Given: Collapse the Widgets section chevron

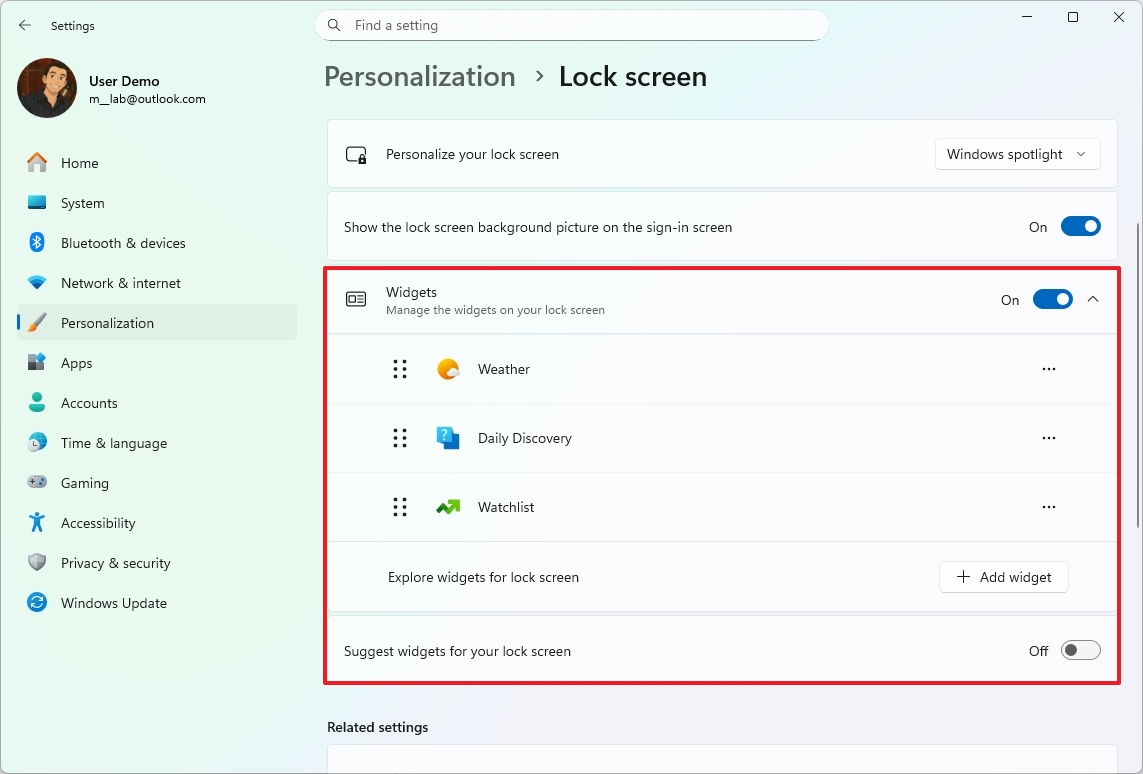Looking at the screenshot, I should tap(1093, 299).
